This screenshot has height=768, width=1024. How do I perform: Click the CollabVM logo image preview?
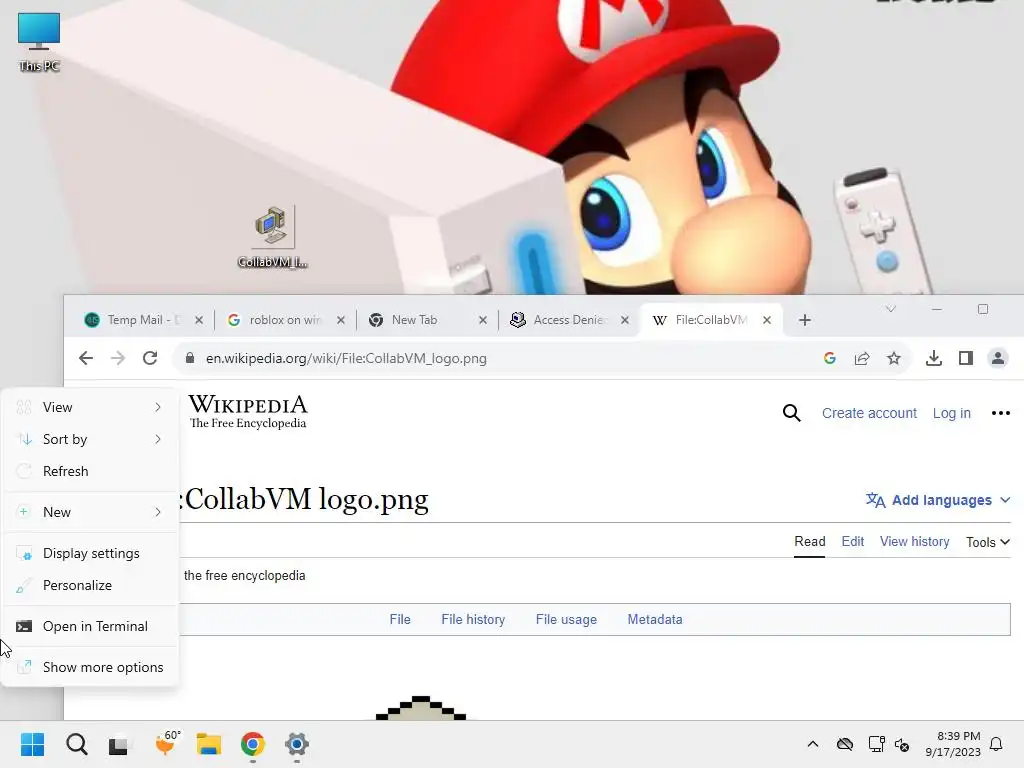point(421,708)
